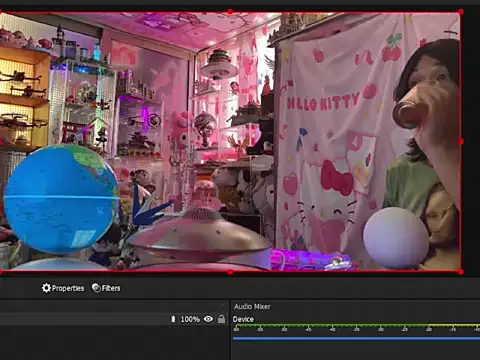The width and height of the screenshot is (480, 360).
Task: Click the bottom-center red resize handle
Action: pos(230,272)
